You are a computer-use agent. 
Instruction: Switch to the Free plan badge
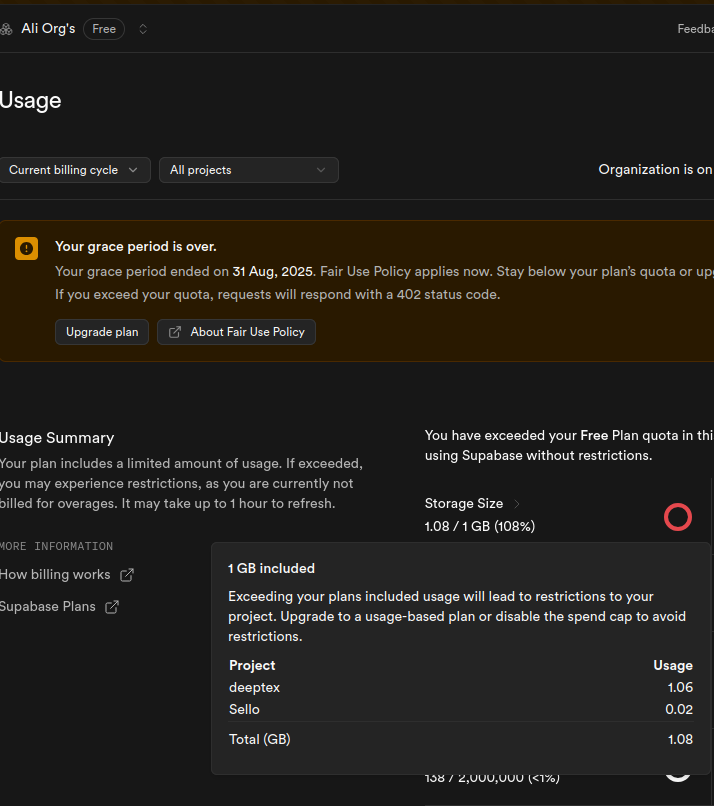[x=103, y=29]
